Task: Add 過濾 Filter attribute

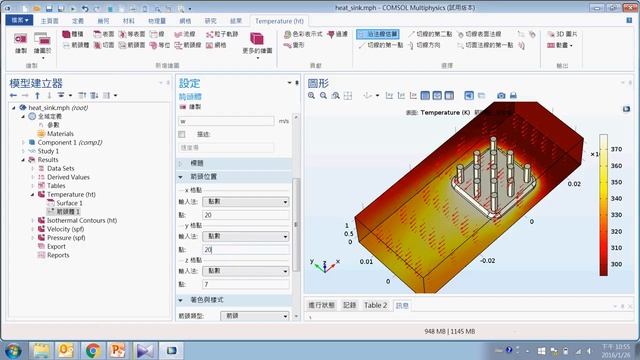Action: [x=337, y=34]
